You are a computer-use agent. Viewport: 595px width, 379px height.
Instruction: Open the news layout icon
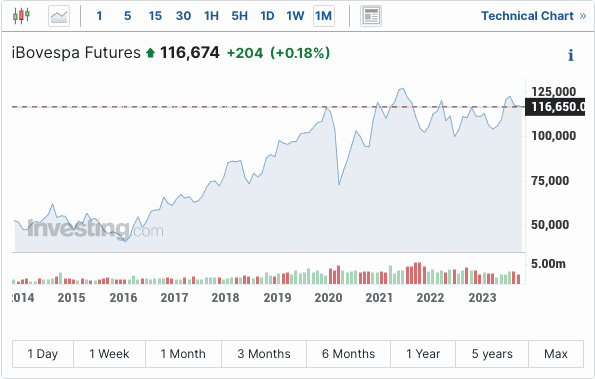[371, 16]
